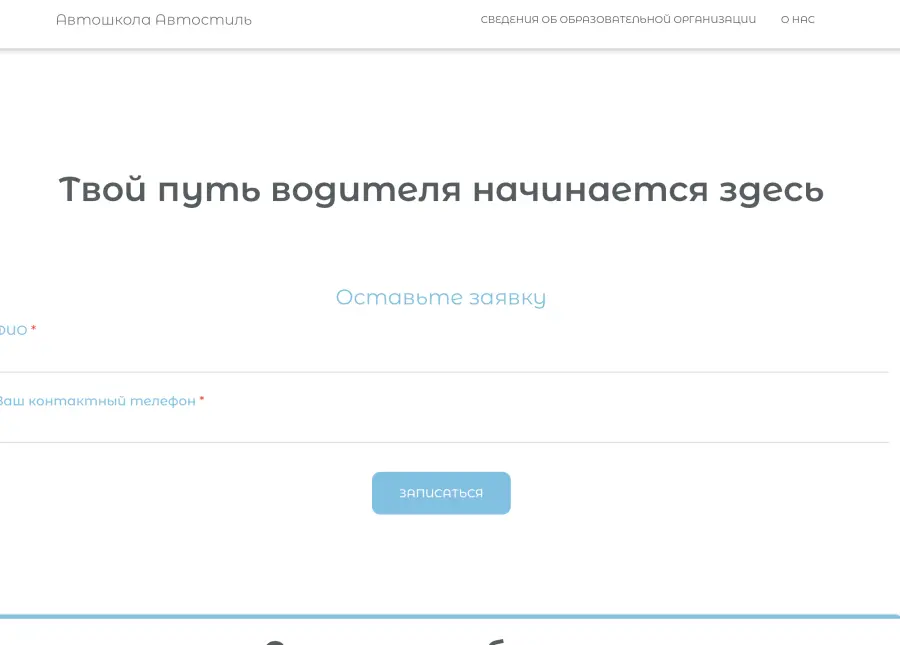
Task: Click the red asterisk beside phone label
Action: click(201, 400)
